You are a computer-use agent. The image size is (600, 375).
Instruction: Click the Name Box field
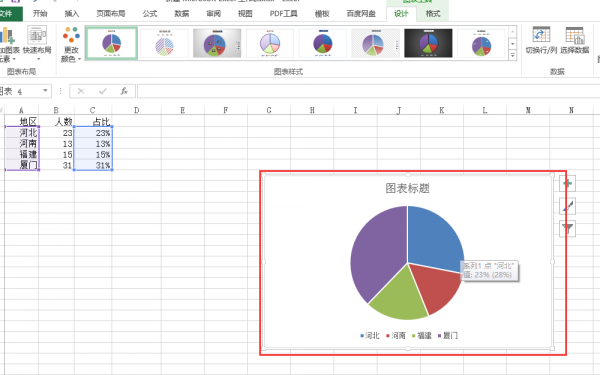pyautogui.click(x=20, y=91)
